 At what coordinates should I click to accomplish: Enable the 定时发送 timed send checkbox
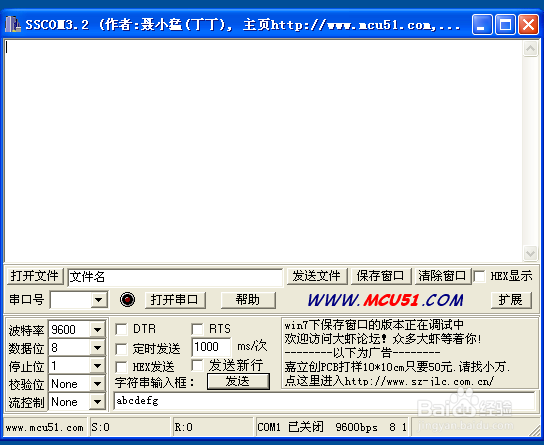point(121,349)
